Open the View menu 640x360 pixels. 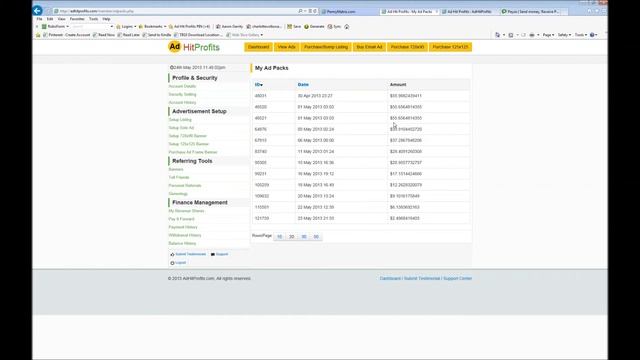(61, 19)
